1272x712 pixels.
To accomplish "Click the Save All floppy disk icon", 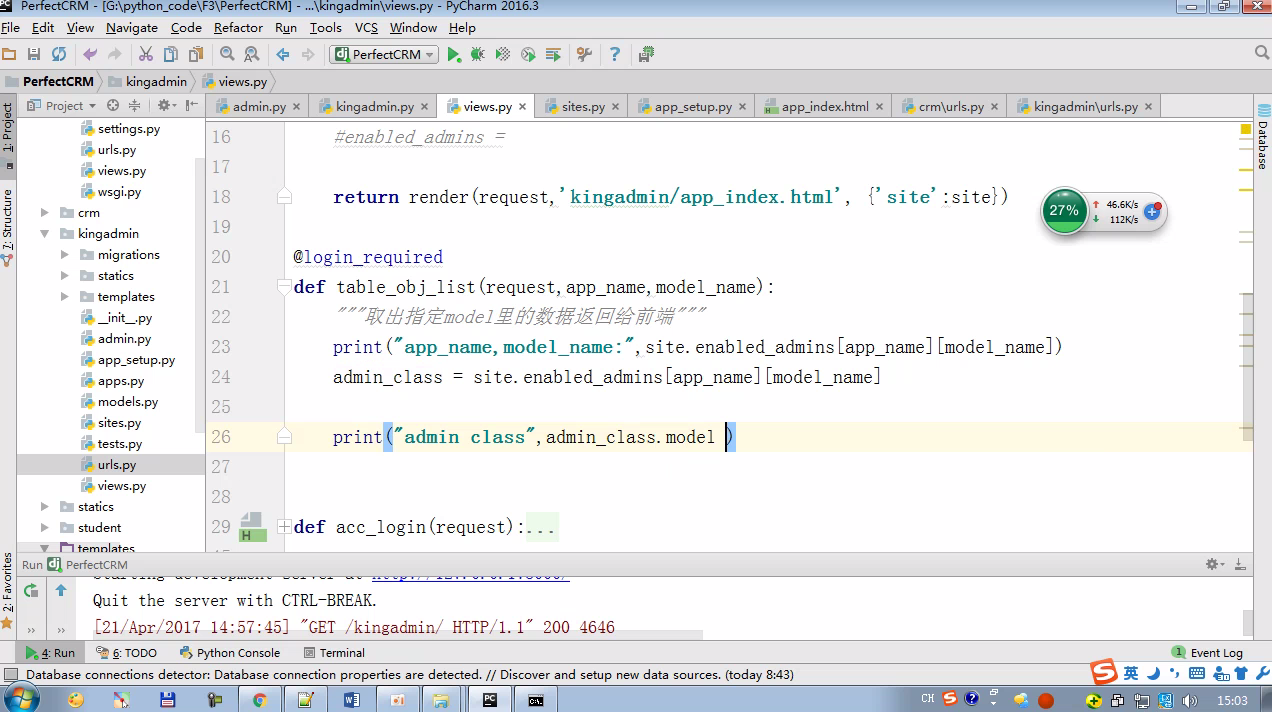I will (34, 54).
